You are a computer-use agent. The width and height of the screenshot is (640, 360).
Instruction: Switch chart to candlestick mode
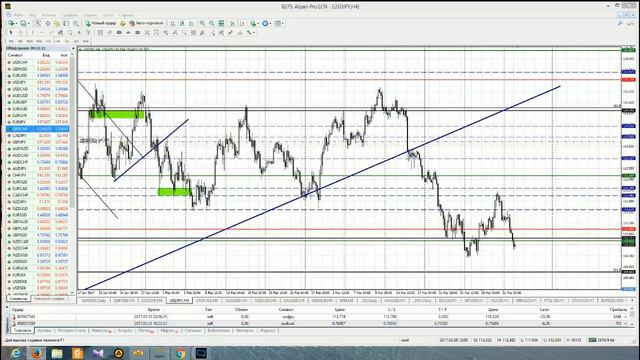click(182, 23)
